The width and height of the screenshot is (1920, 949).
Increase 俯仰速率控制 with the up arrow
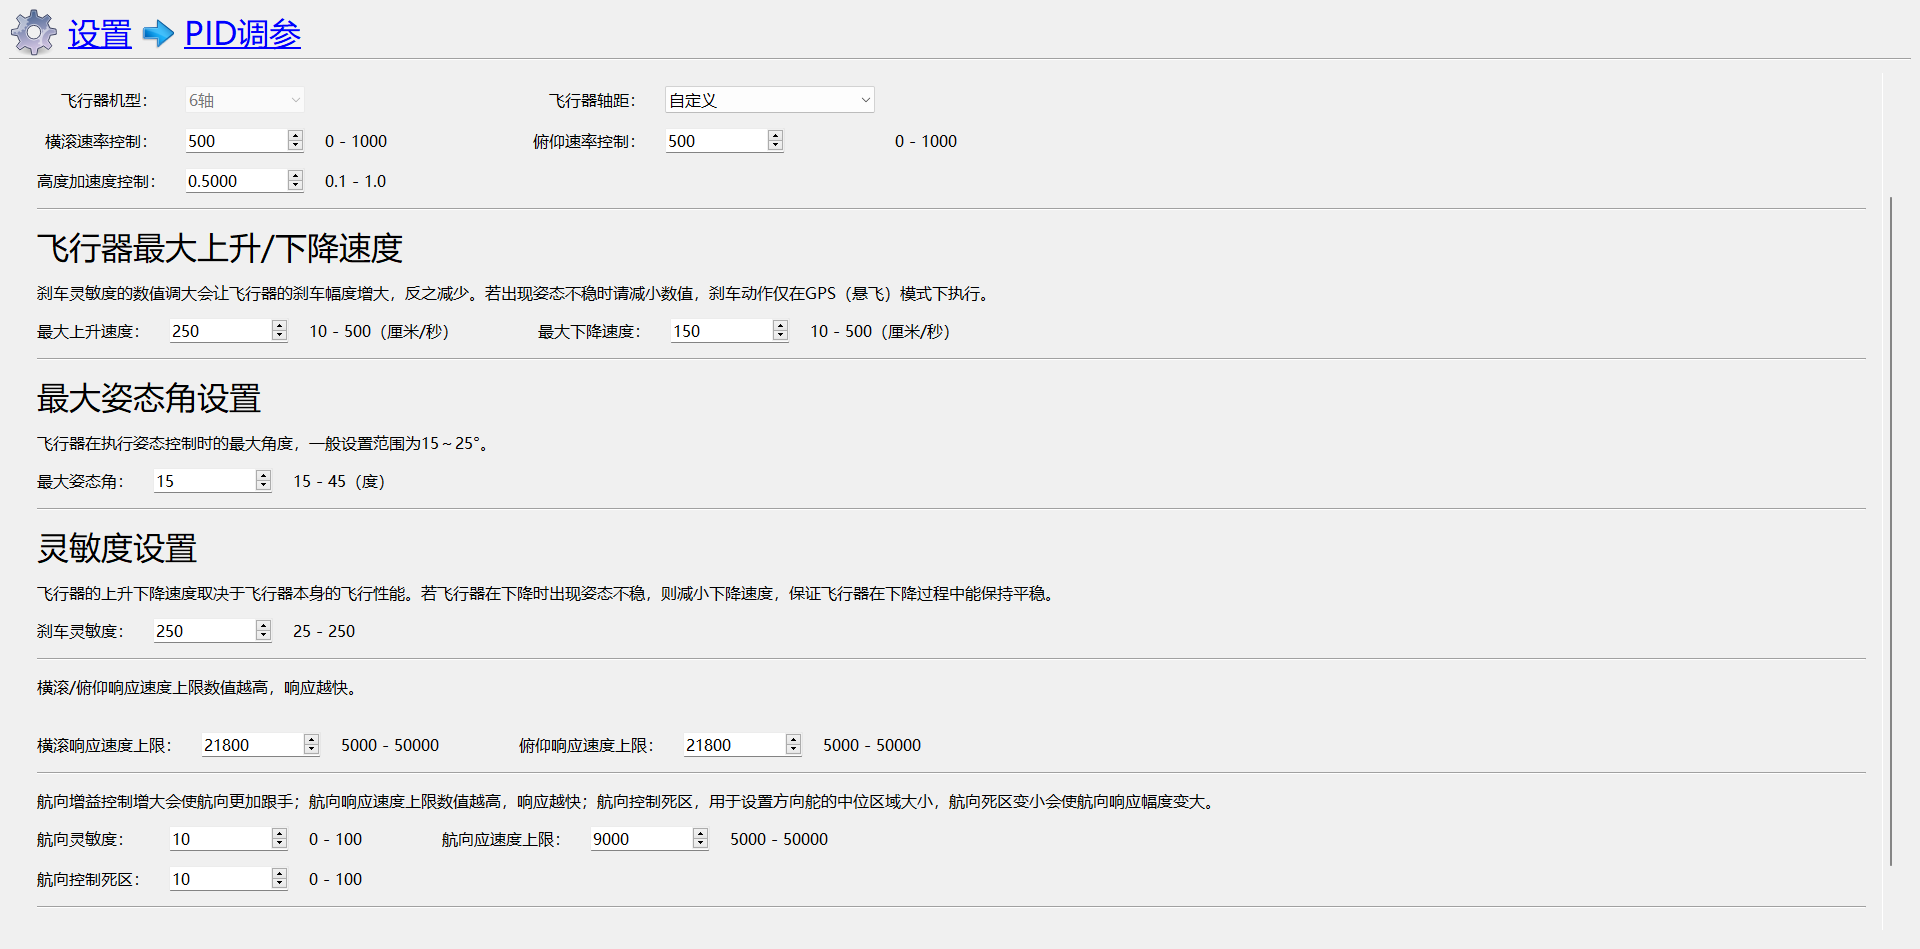click(x=775, y=136)
